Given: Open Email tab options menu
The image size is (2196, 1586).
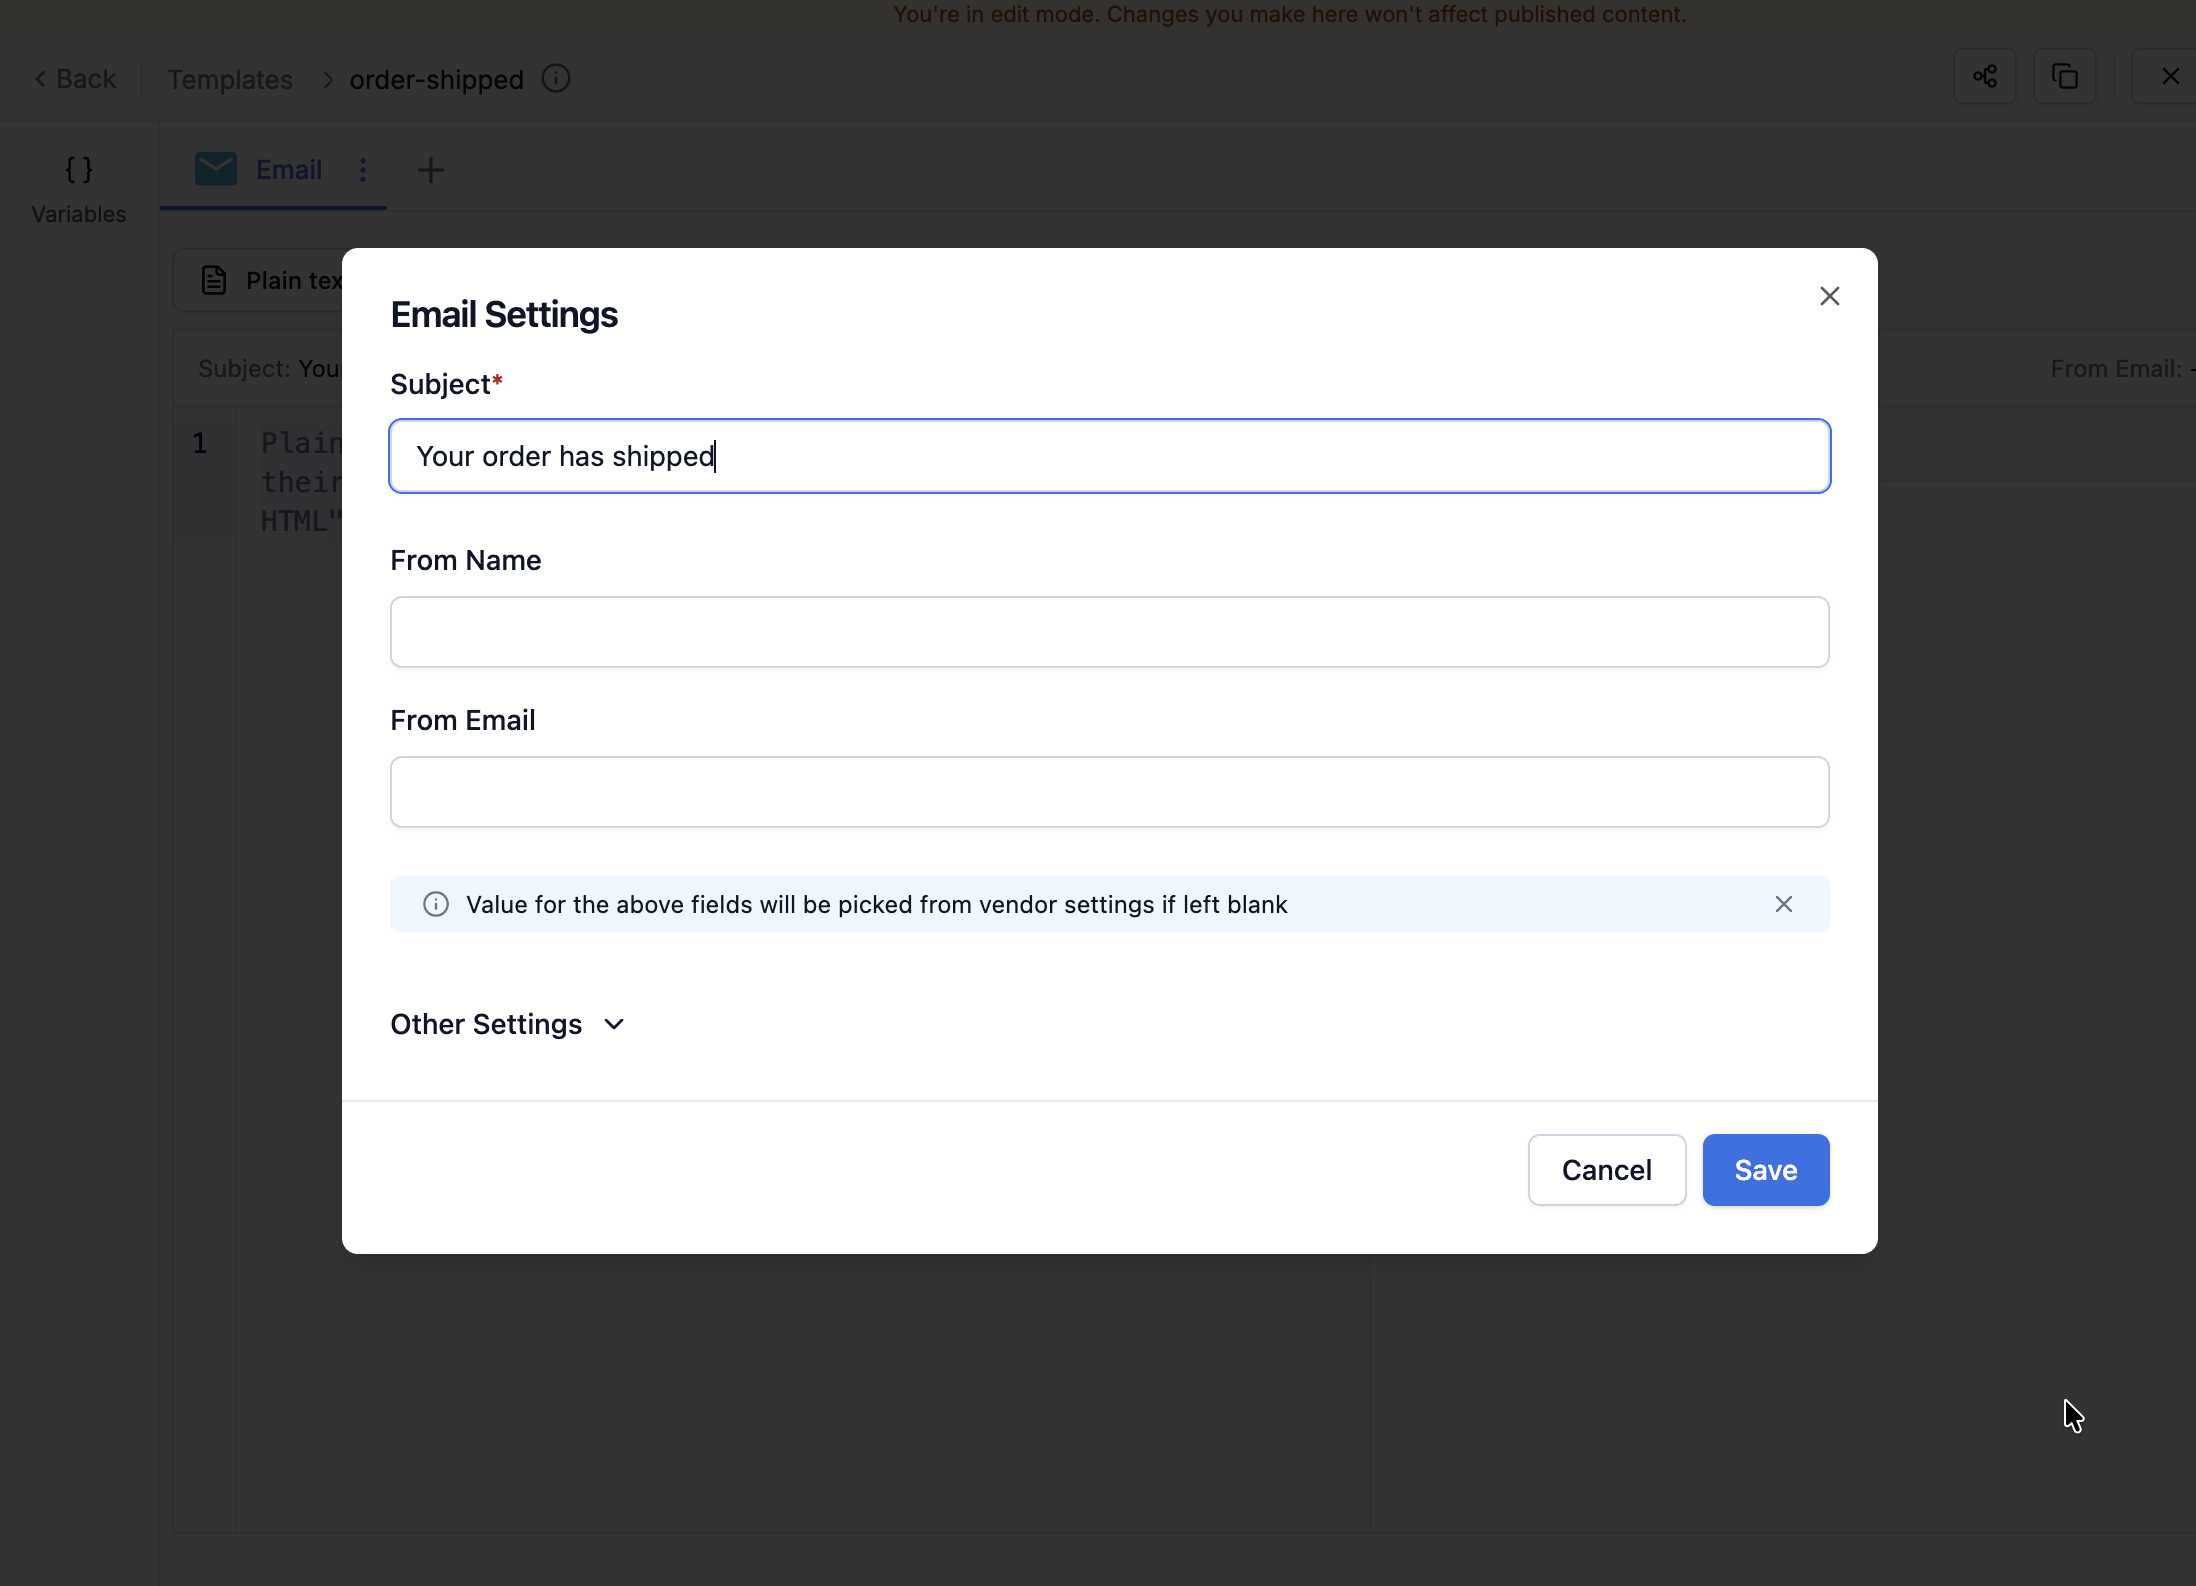Looking at the screenshot, I should click(x=363, y=170).
